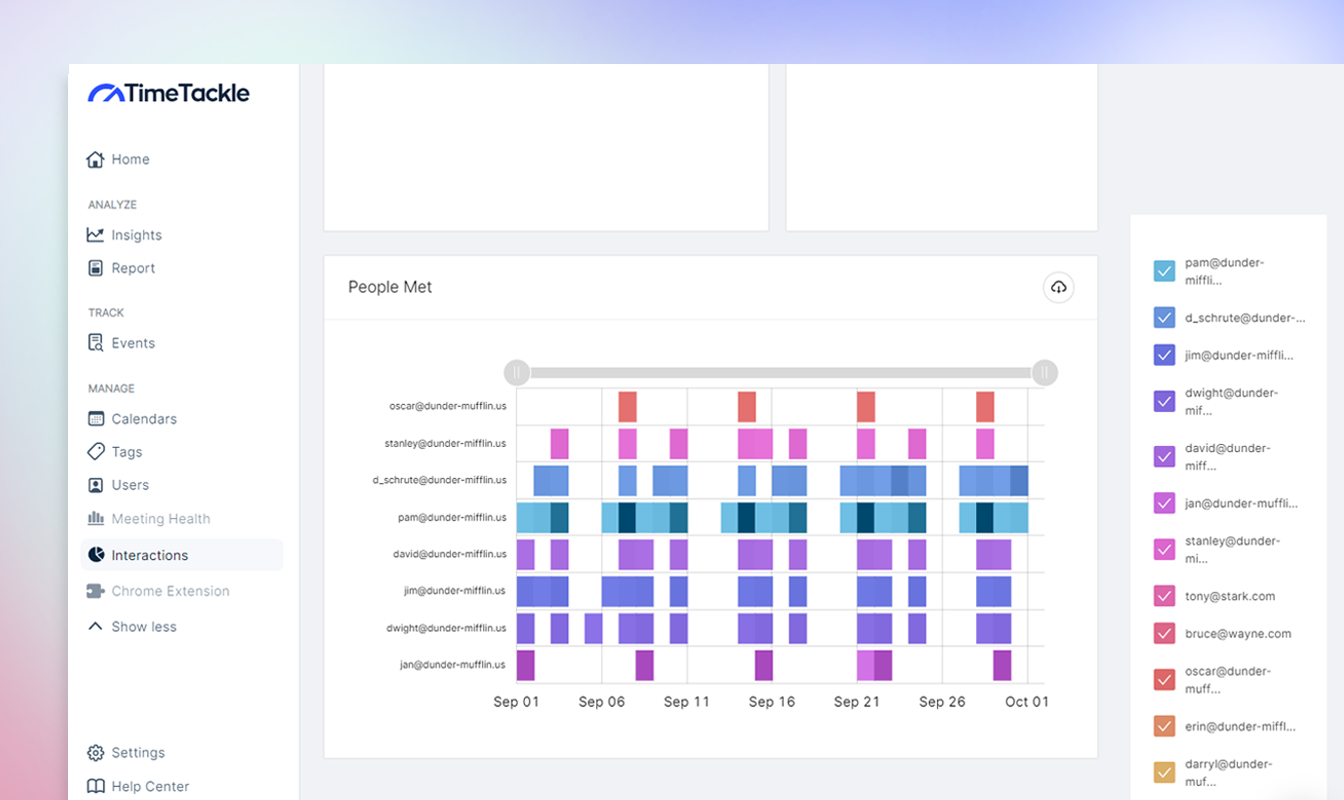Download People Met chart via cloud icon
This screenshot has width=1344, height=800.
[x=1058, y=288]
